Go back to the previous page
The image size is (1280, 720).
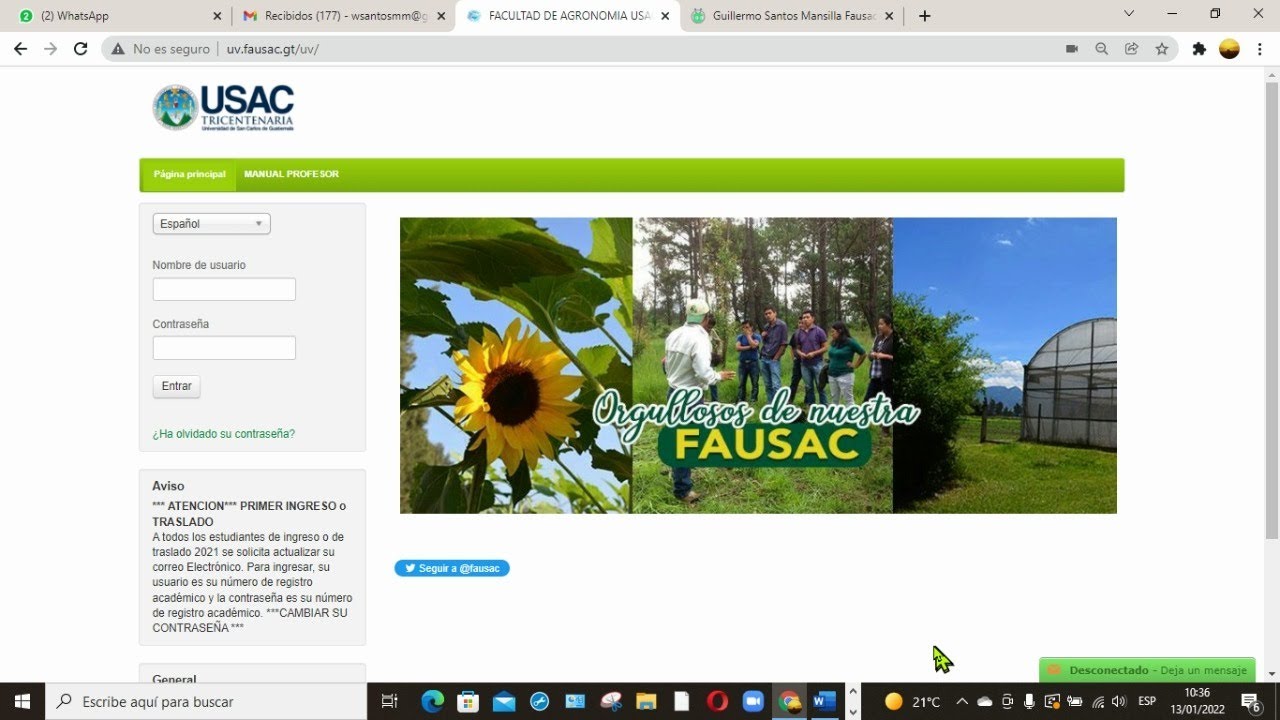point(20,48)
